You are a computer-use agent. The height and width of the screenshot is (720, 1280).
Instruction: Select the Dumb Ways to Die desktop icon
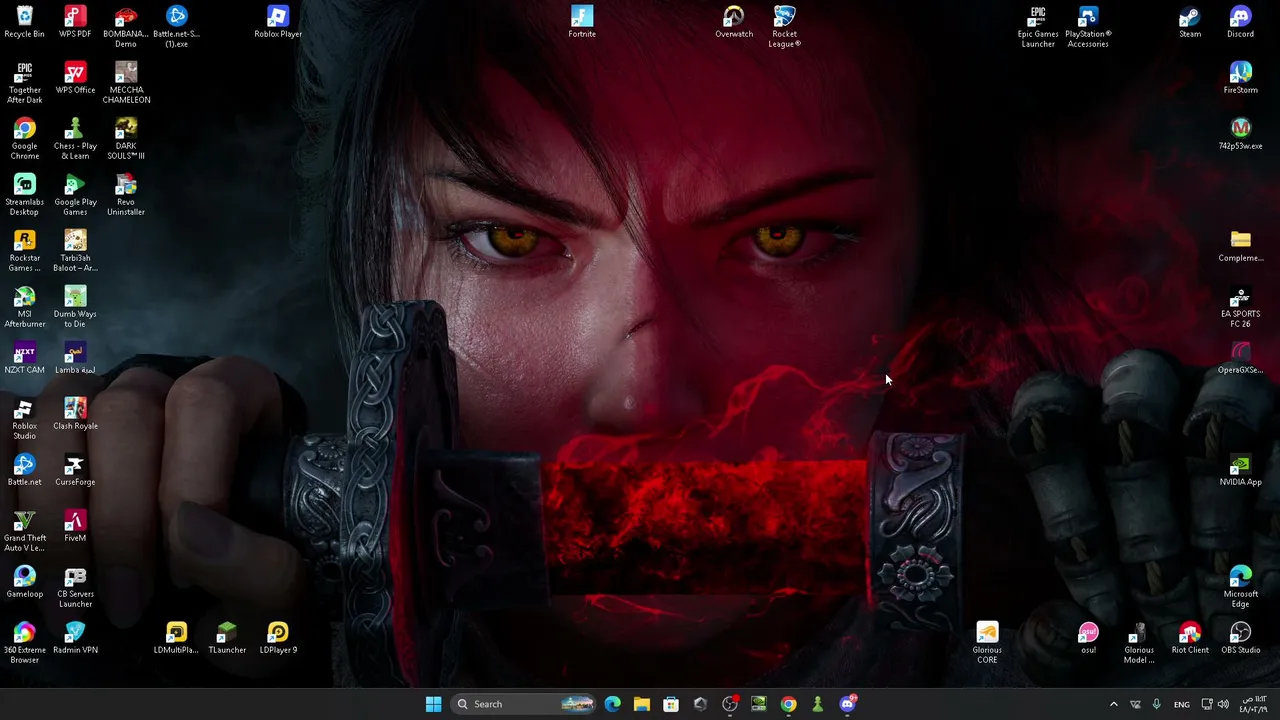75,307
